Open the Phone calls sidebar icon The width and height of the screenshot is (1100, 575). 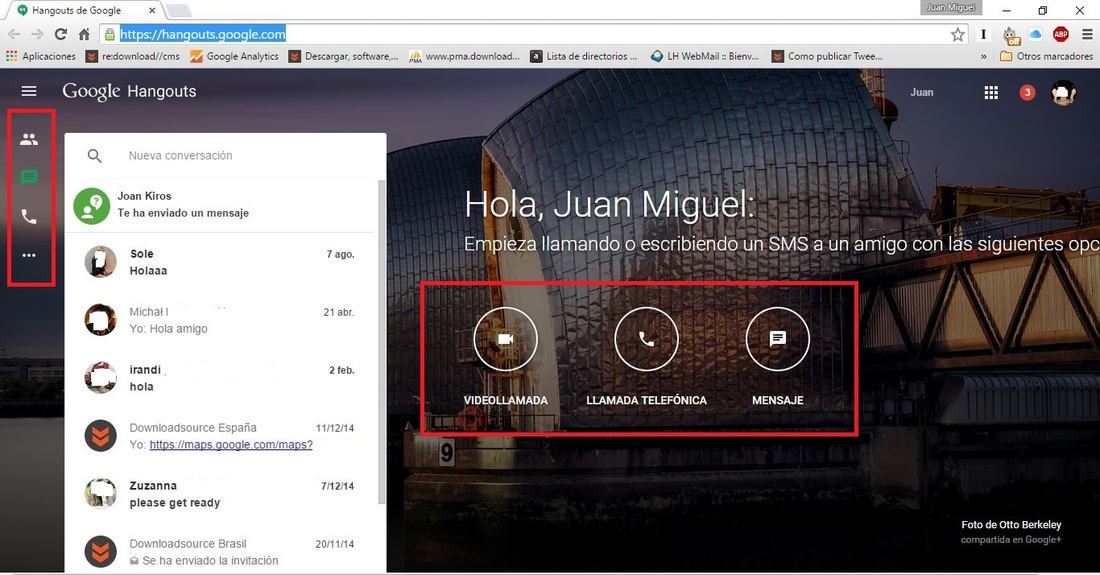[x=29, y=217]
